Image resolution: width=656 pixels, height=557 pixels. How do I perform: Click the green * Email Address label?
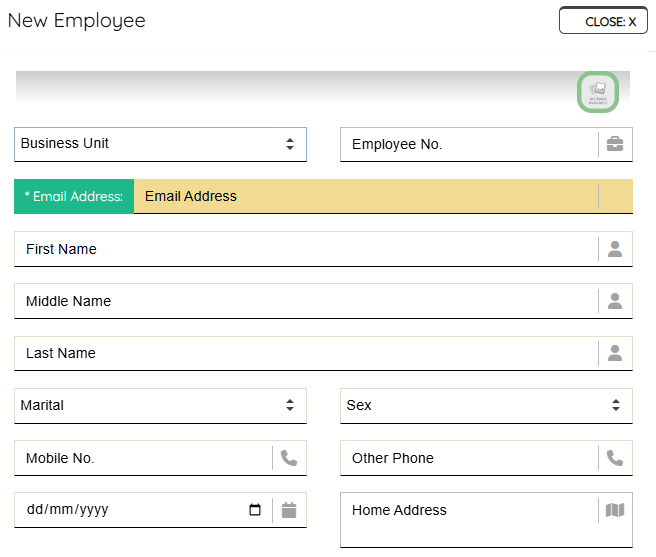(x=74, y=196)
